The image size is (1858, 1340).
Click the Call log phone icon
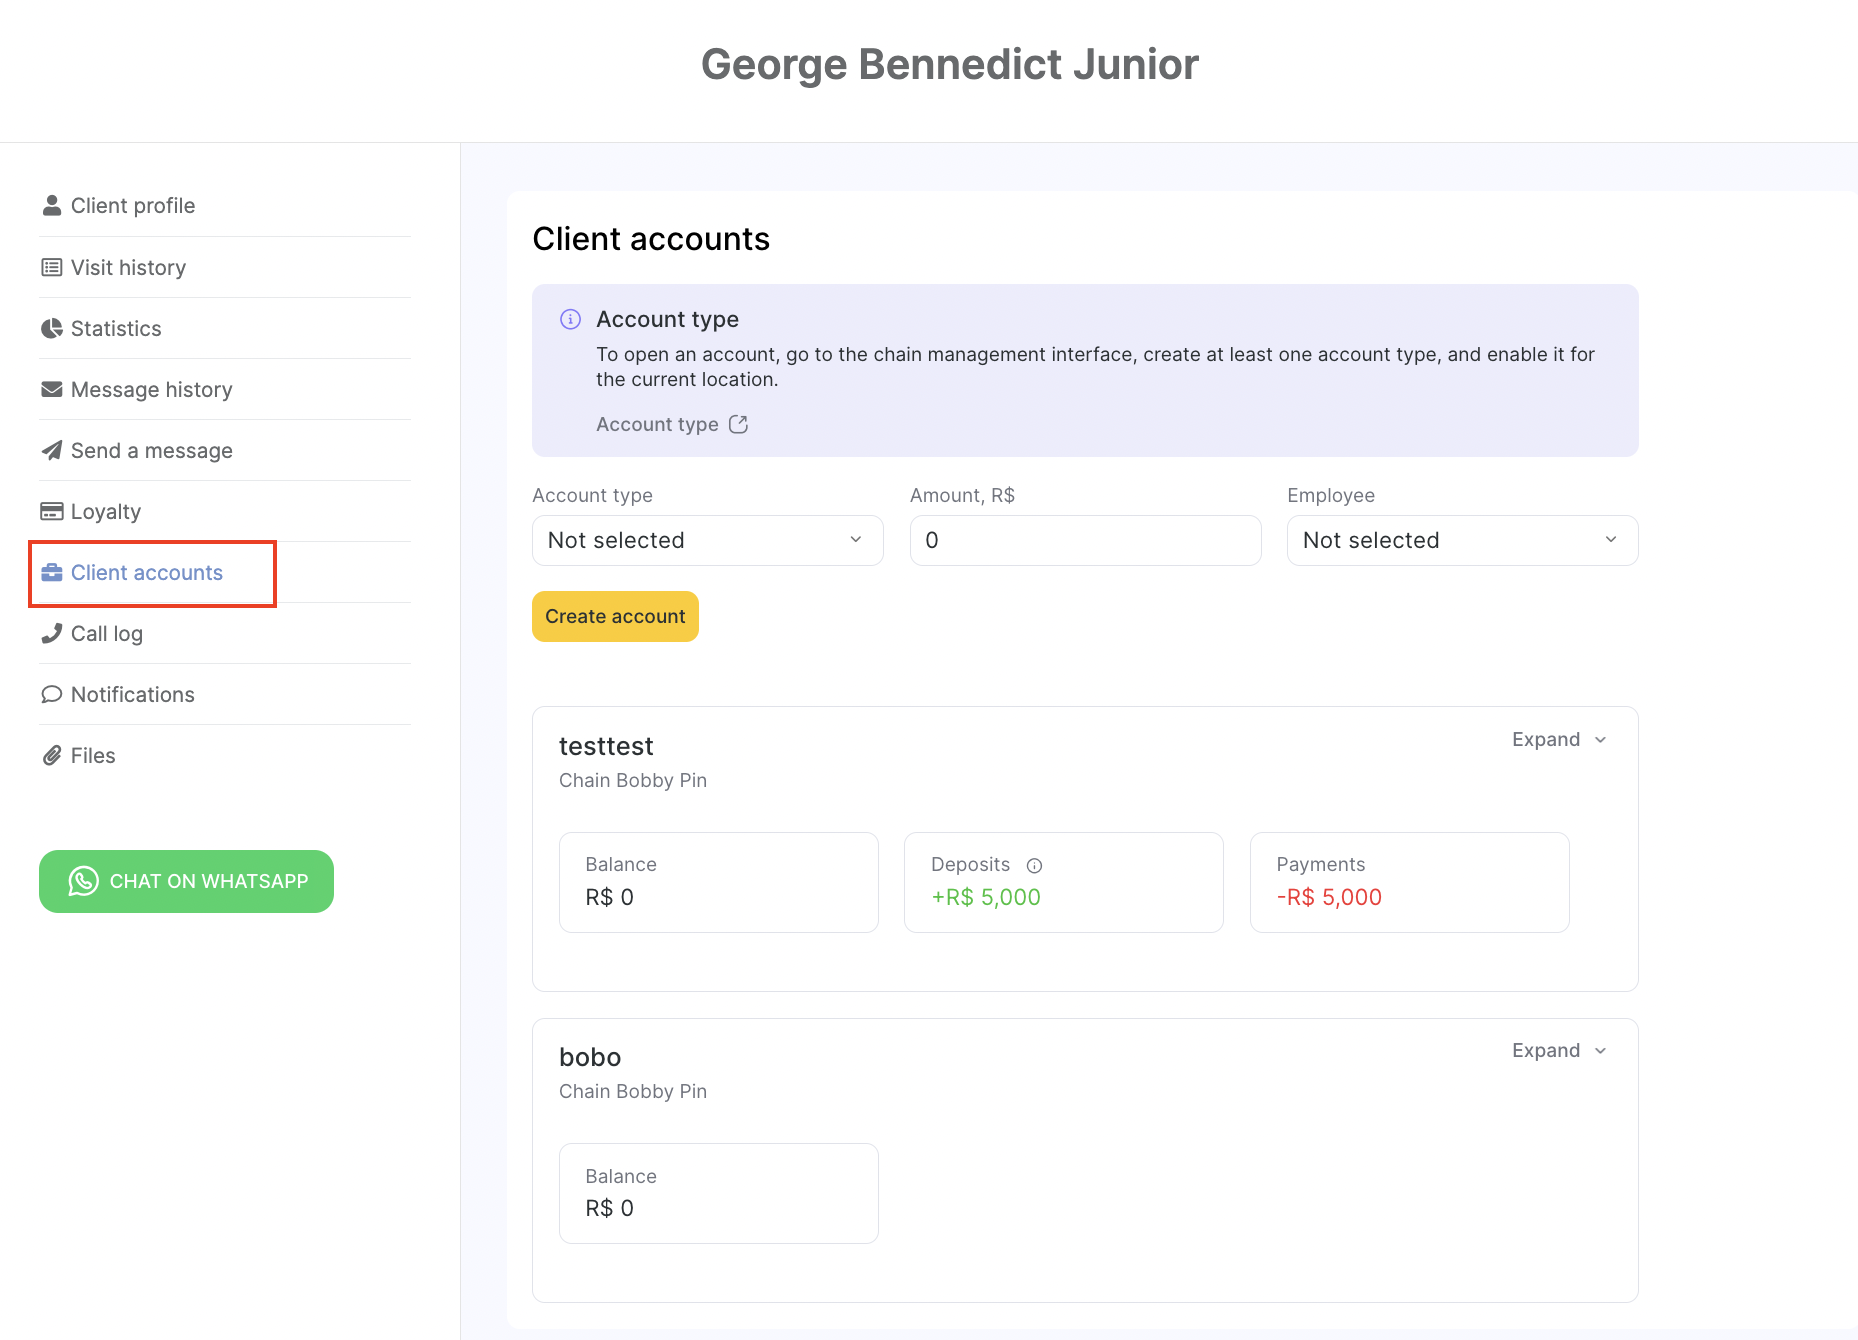pyautogui.click(x=52, y=633)
